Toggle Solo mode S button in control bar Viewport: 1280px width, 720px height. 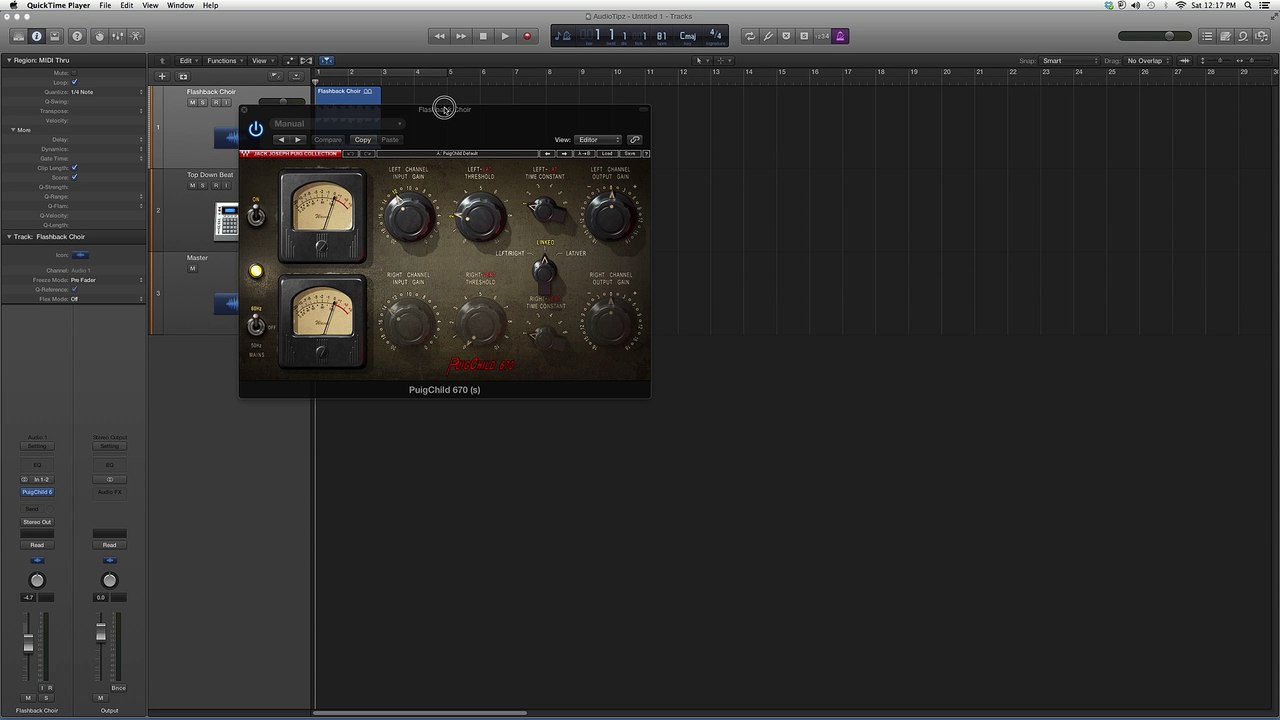(804, 36)
